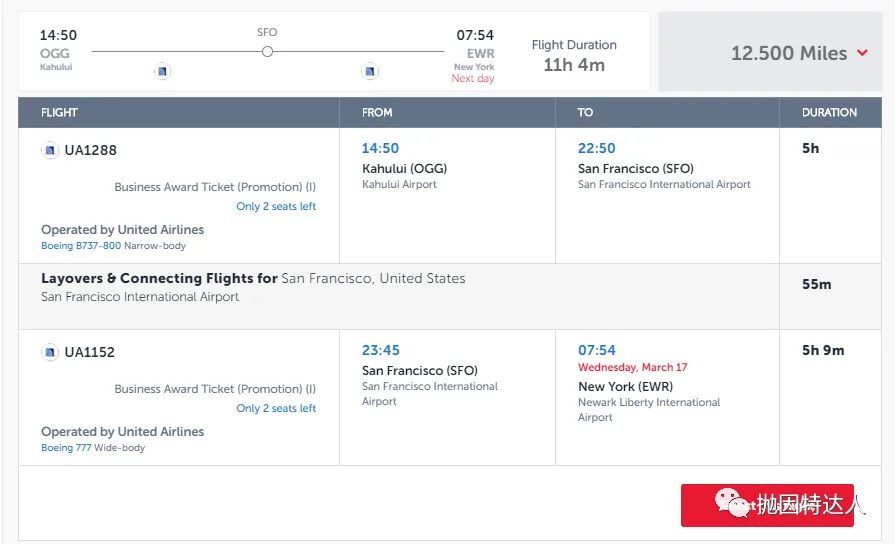Click 'Only 2 seats left' under UA1152

pos(276,408)
